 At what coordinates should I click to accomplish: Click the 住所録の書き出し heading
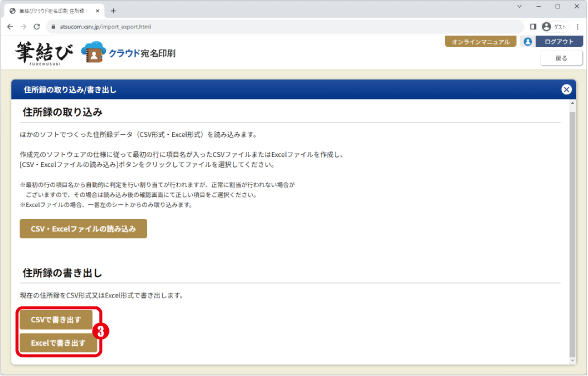[62, 273]
